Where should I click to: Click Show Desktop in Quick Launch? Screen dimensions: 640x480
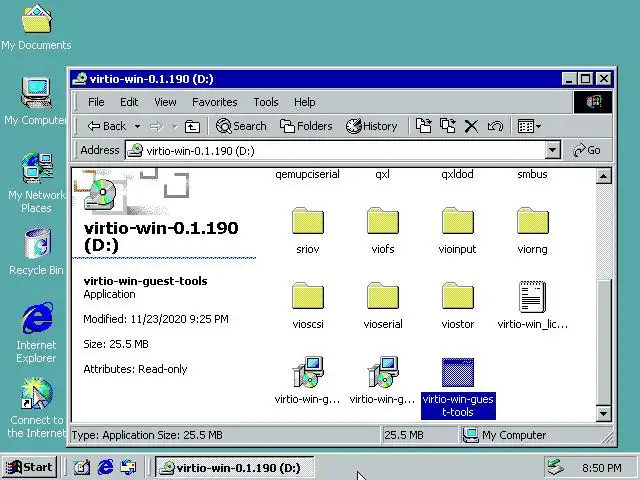tap(82, 467)
